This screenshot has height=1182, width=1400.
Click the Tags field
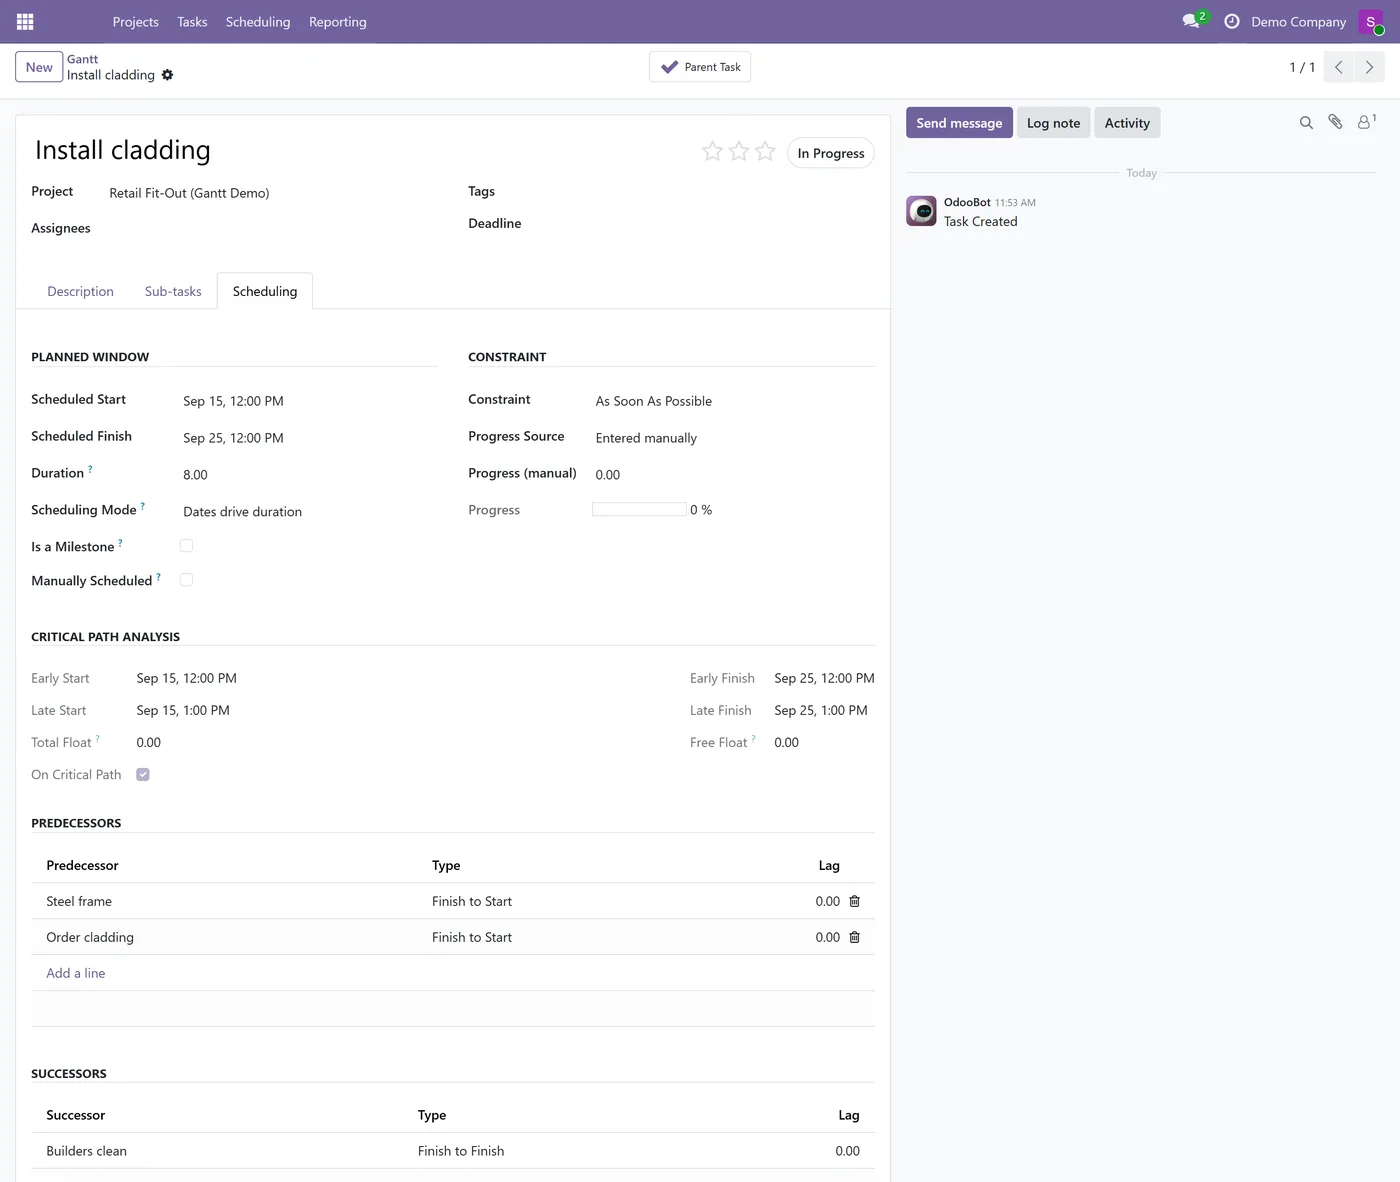pyautogui.click(x=709, y=192)
